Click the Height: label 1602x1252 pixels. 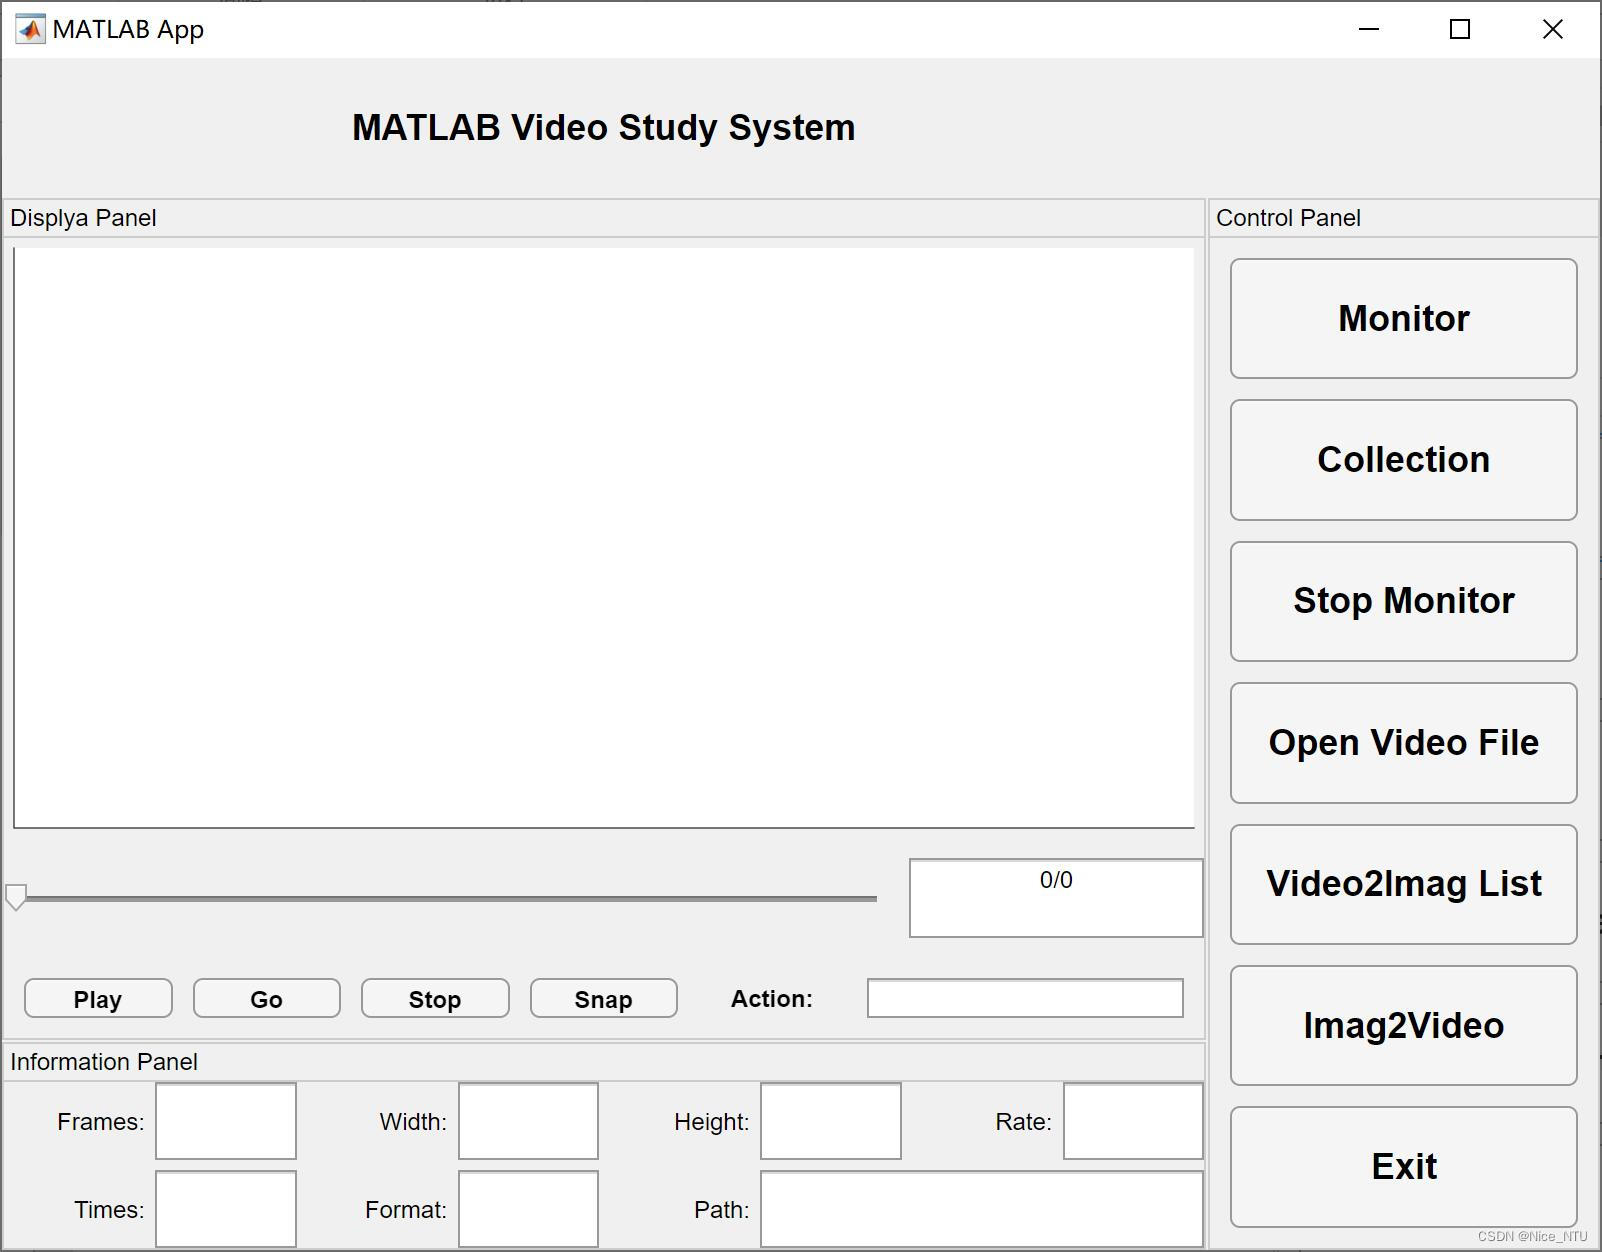tap(712, 1122)
